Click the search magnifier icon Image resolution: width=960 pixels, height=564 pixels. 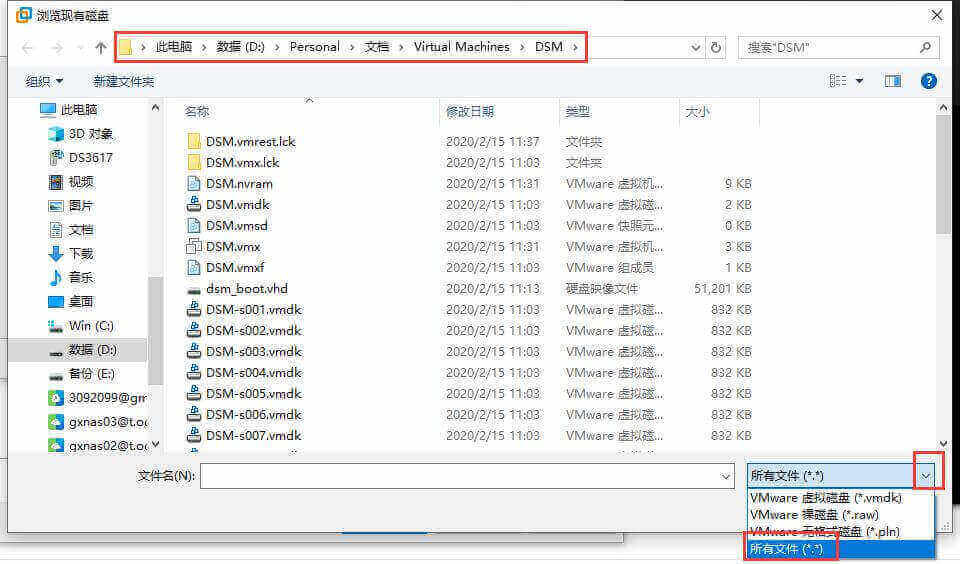pyautogui.click(x=925, y=47)
